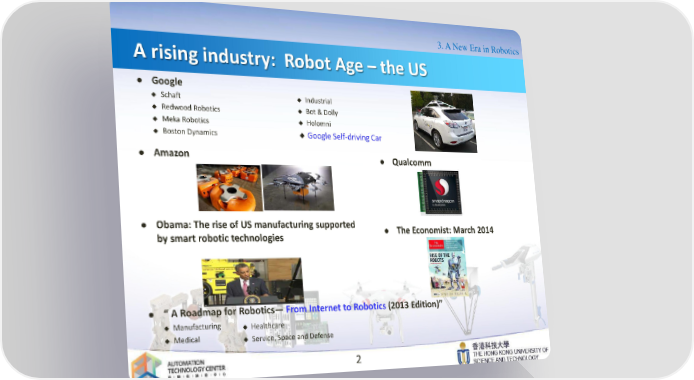The image size is (694, 380).
Task: Click the Redwood Robotics bullet item
Action: pyautogui.click(x=190, y=107)
